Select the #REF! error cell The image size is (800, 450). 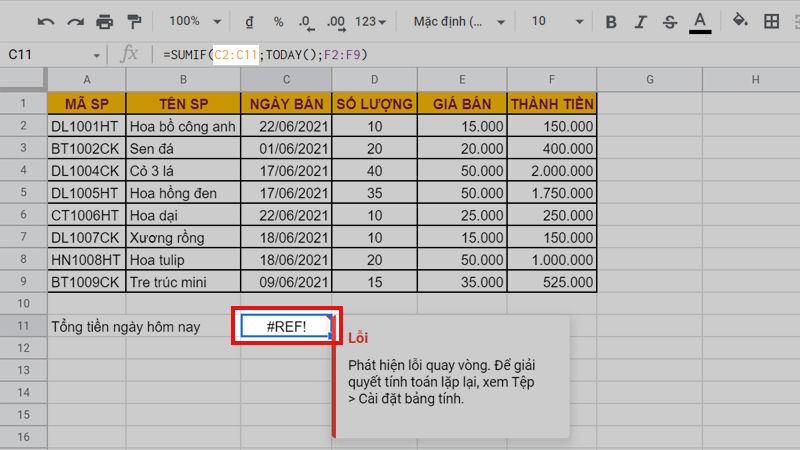click(286, 326)
